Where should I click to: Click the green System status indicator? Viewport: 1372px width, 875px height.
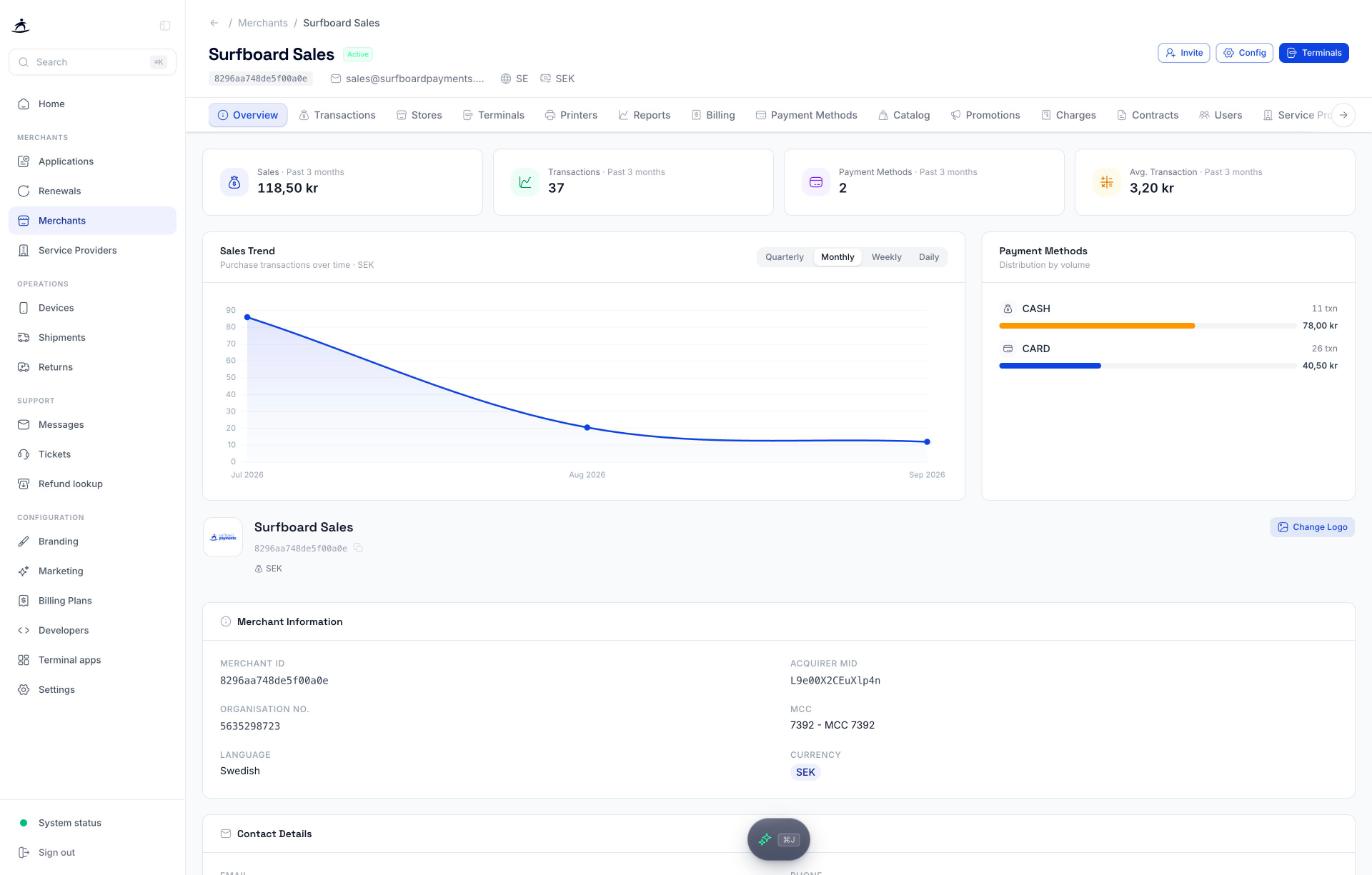tap(24, 823)
